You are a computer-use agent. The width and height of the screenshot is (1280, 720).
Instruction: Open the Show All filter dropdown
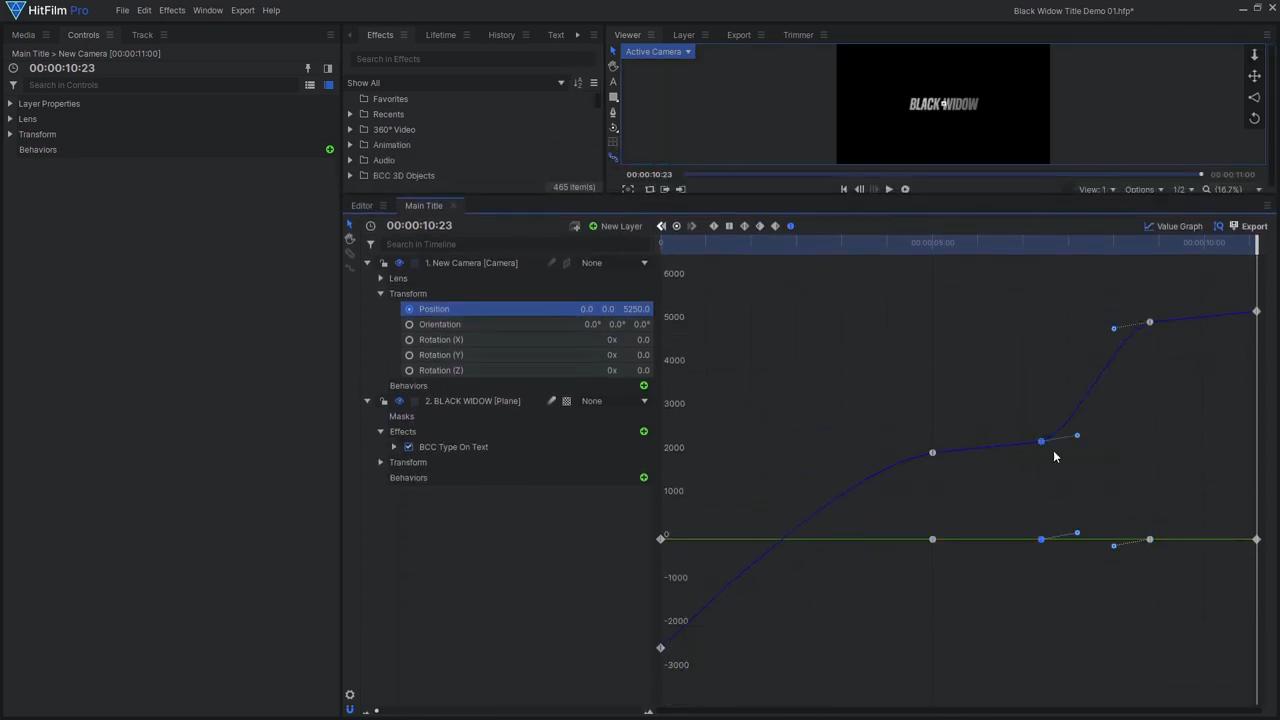click(456, 83)
